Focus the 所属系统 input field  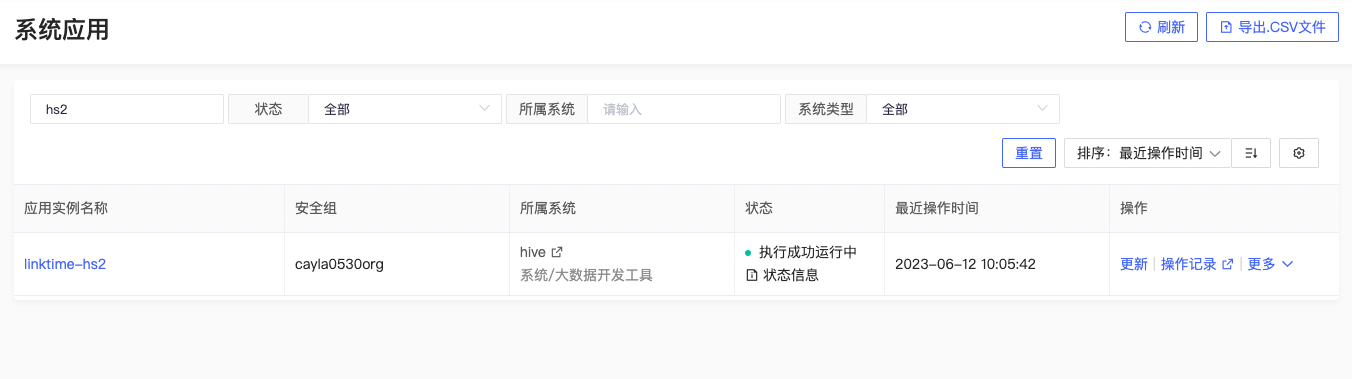tap(683, 109)
